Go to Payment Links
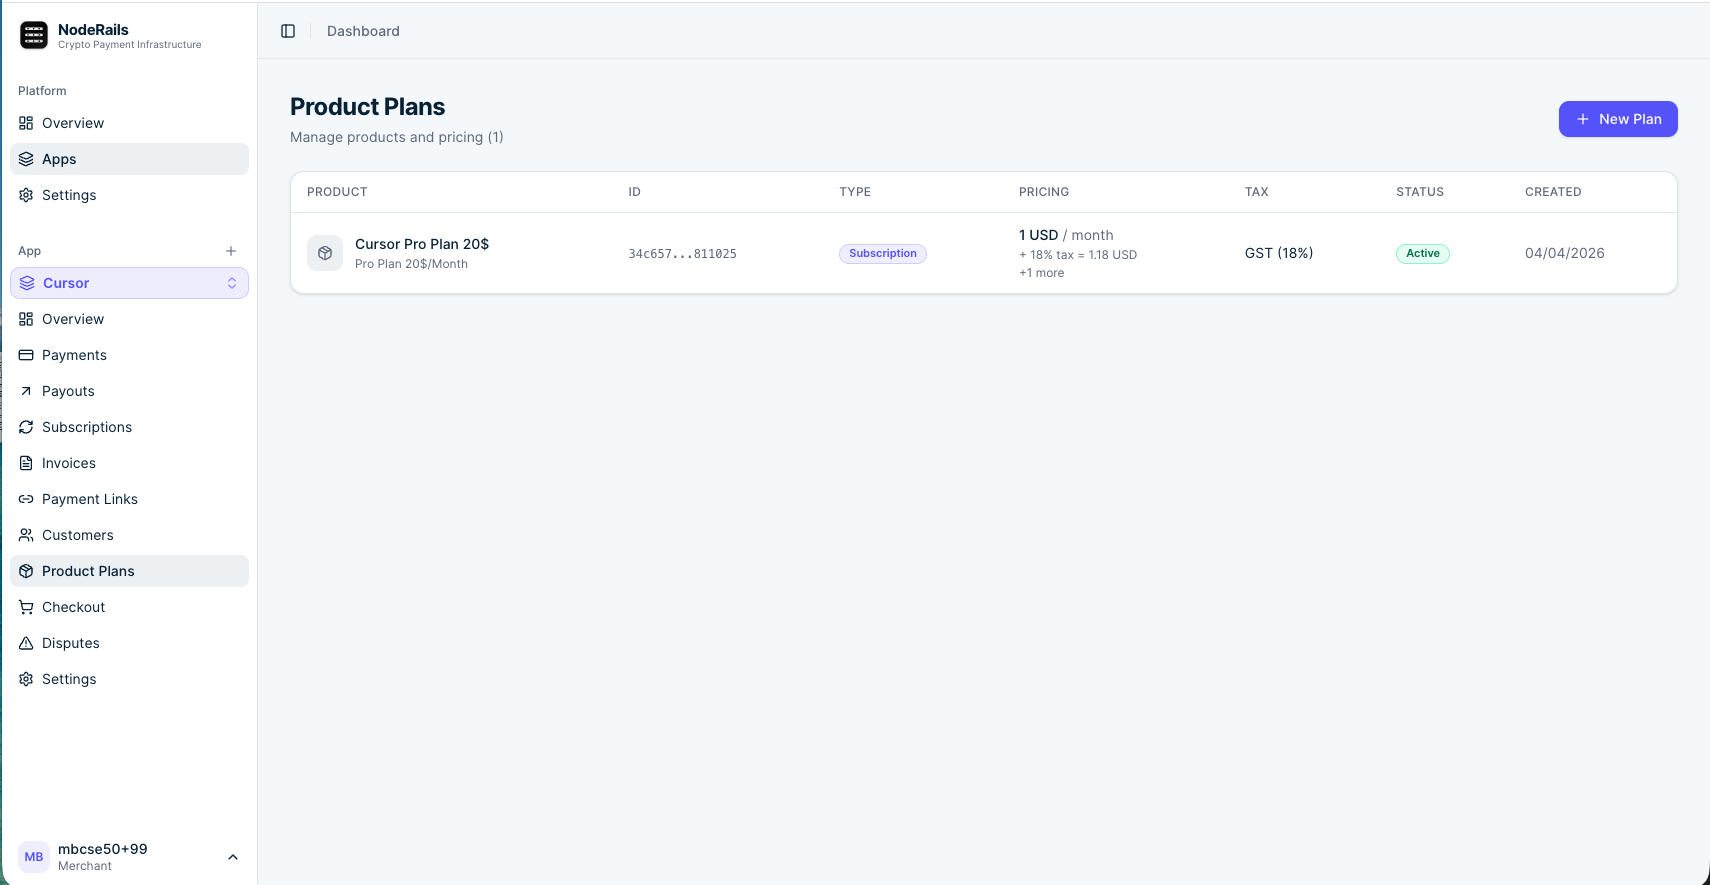The height and width of the screenshot is (885, 1710). coord(130,499)
